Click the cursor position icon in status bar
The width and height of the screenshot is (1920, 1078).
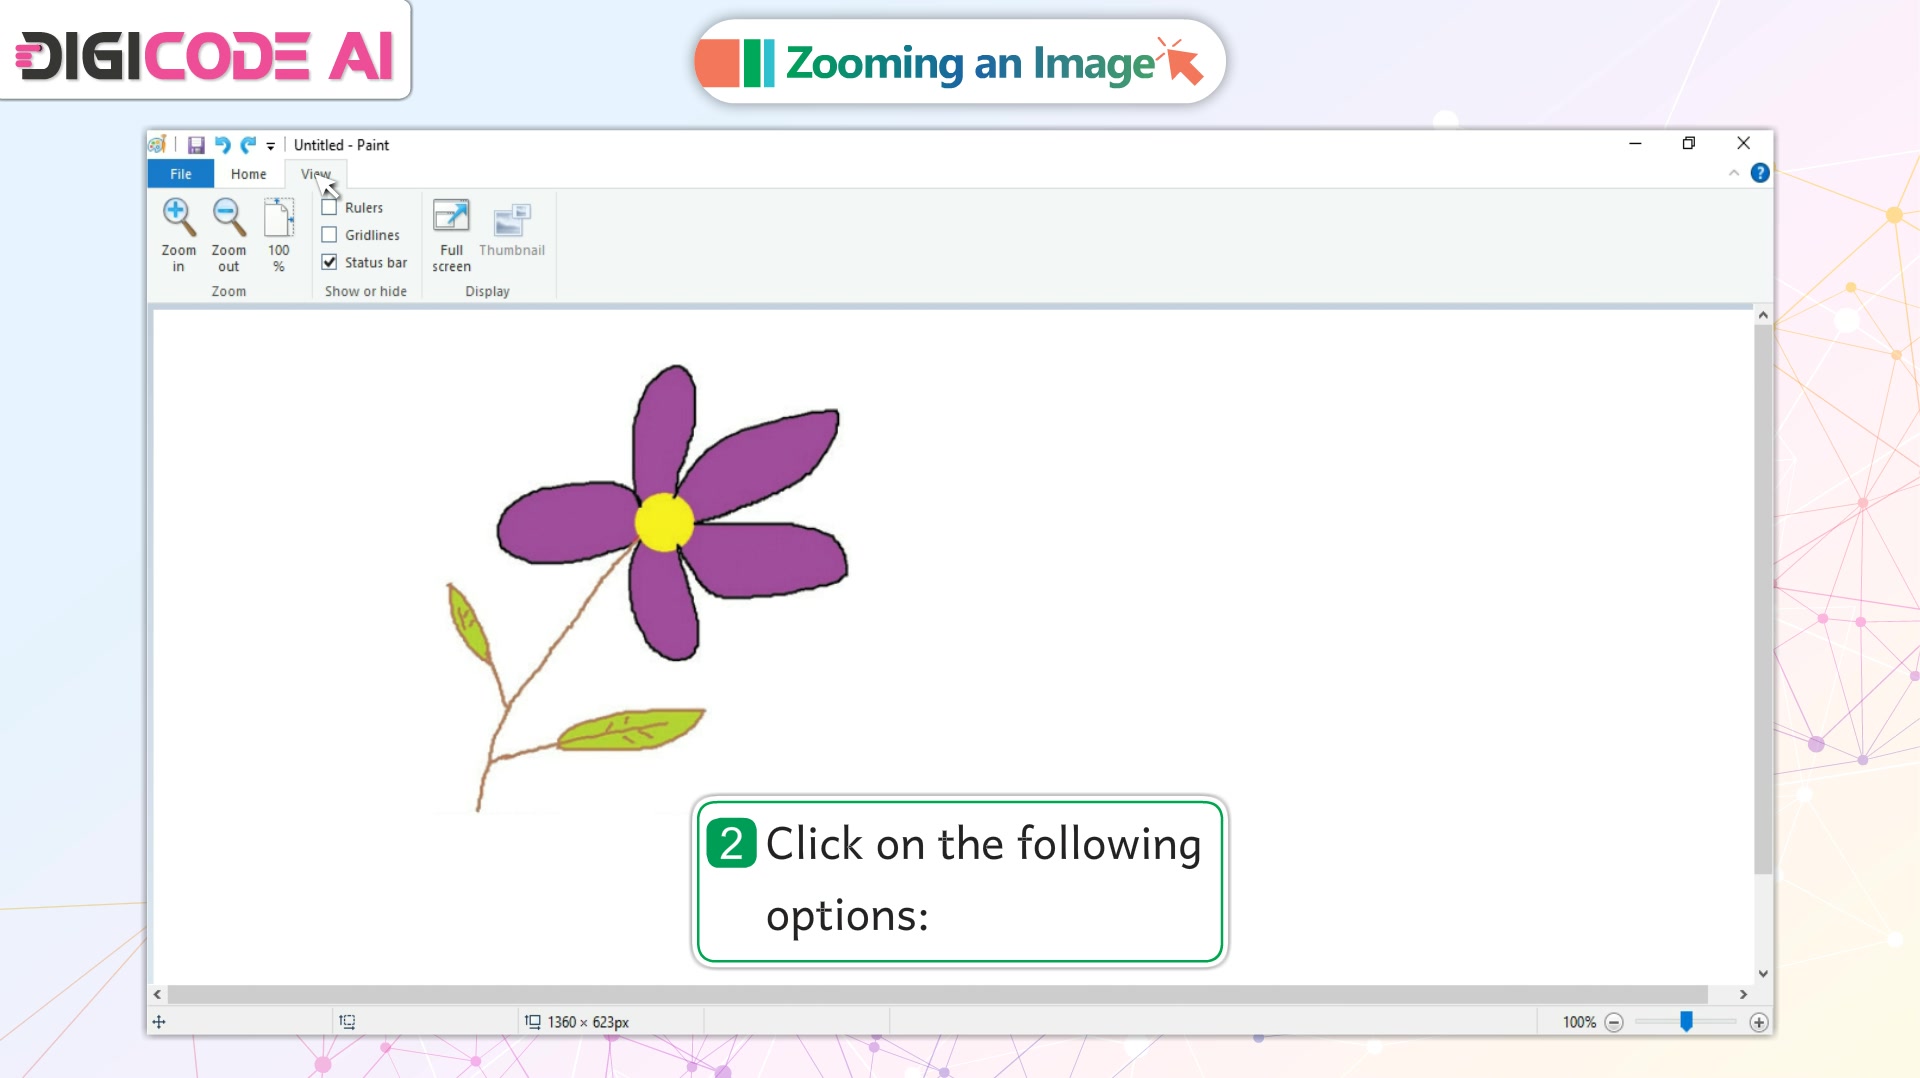(159, 1022)
